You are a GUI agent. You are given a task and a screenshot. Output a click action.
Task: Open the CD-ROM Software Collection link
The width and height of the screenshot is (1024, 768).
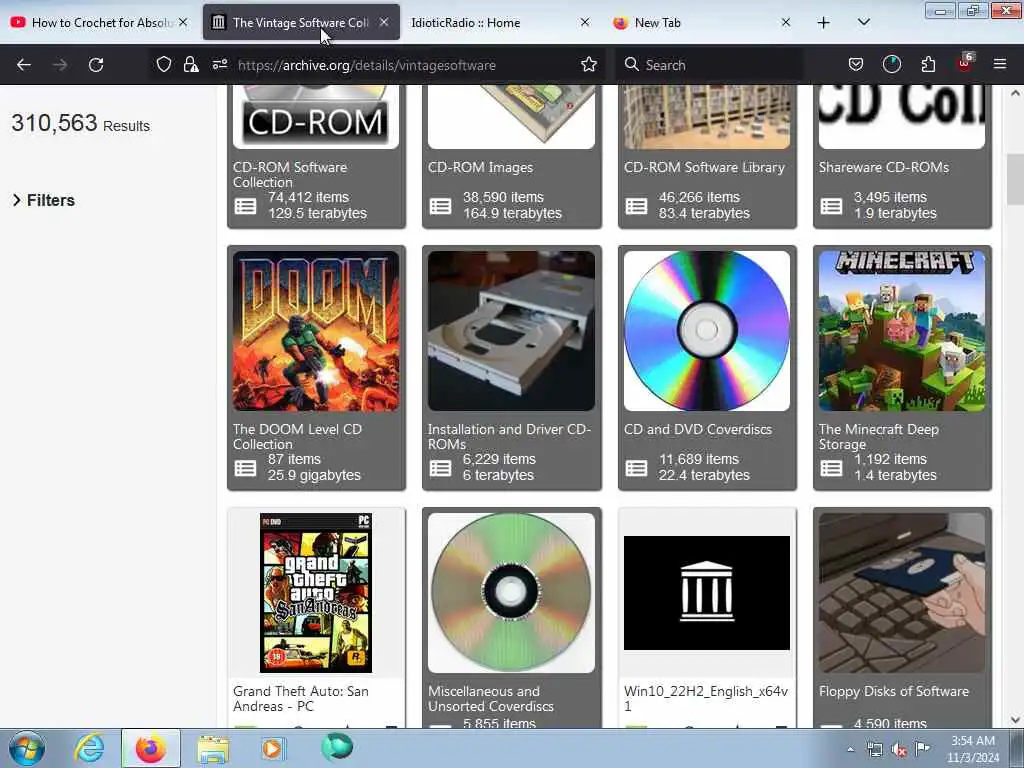click(290, 174)
